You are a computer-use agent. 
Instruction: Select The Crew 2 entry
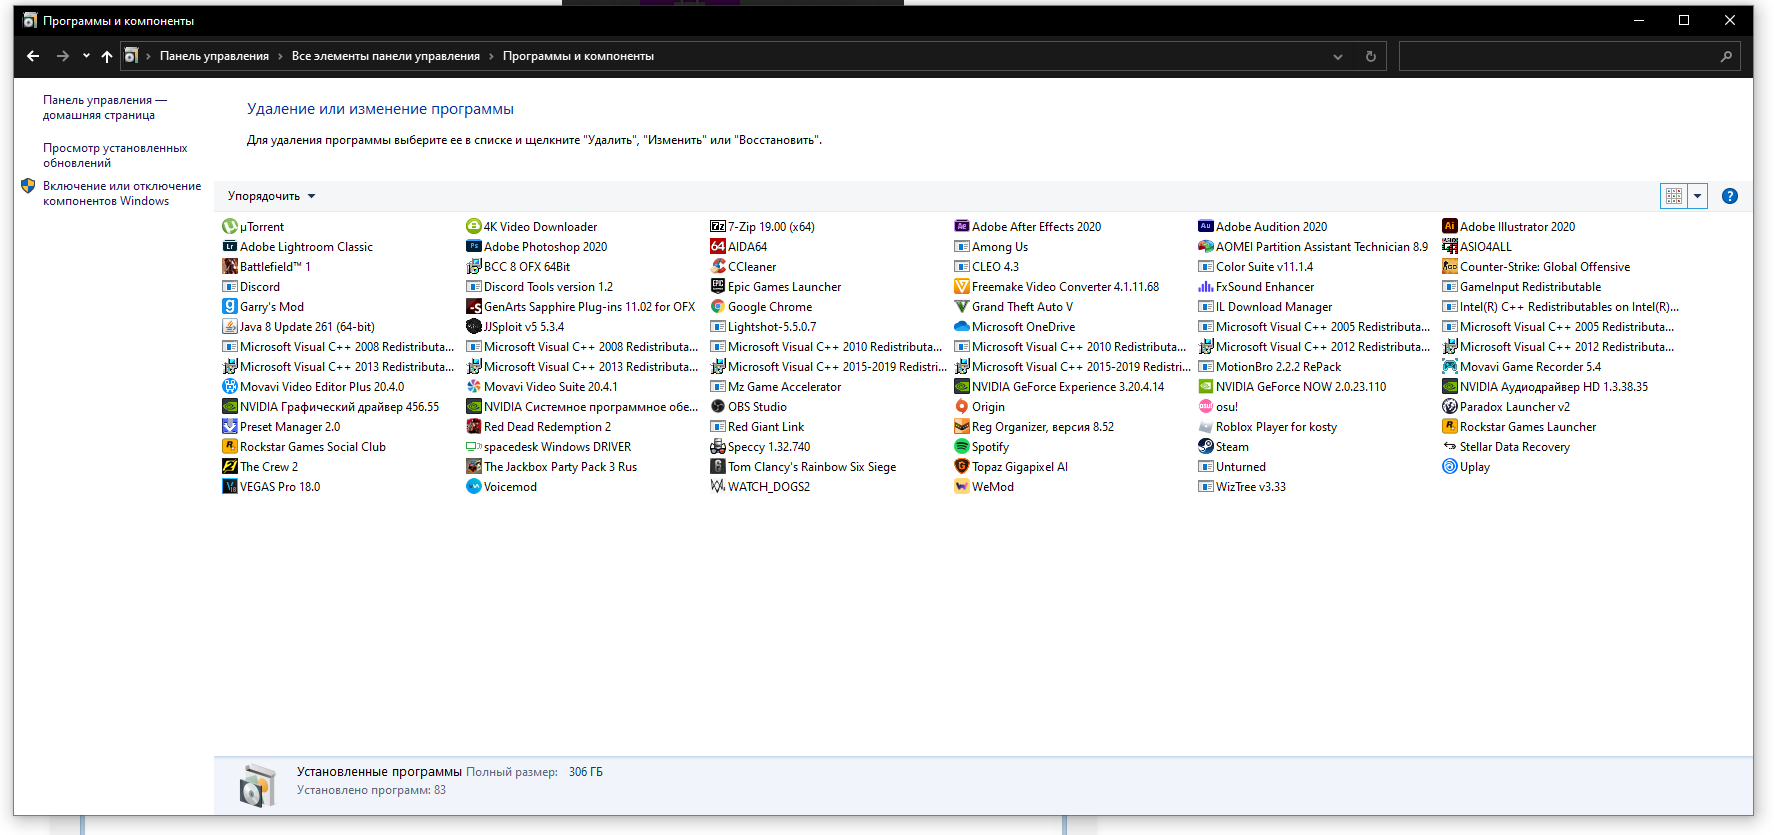[260, 467]
